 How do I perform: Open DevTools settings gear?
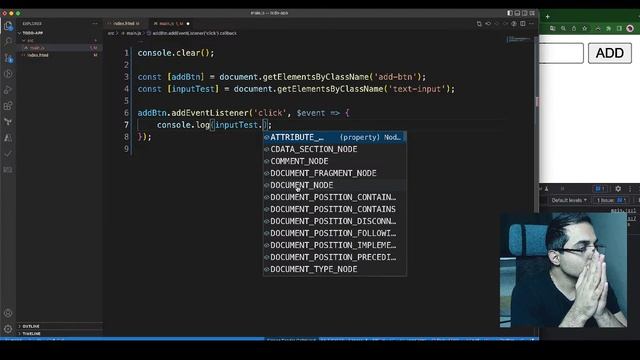pyautogui.click(x=618, y=189)
